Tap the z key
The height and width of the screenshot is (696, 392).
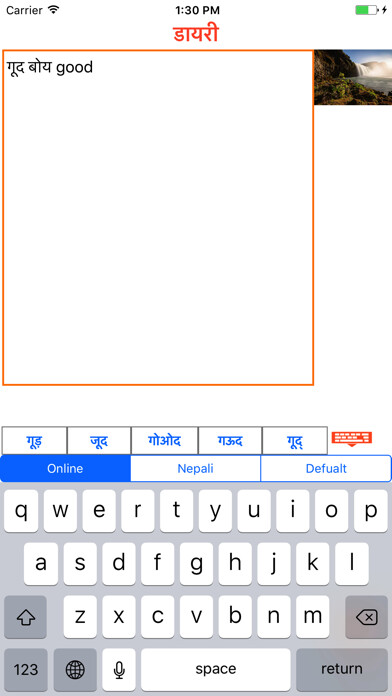(80, 617)
